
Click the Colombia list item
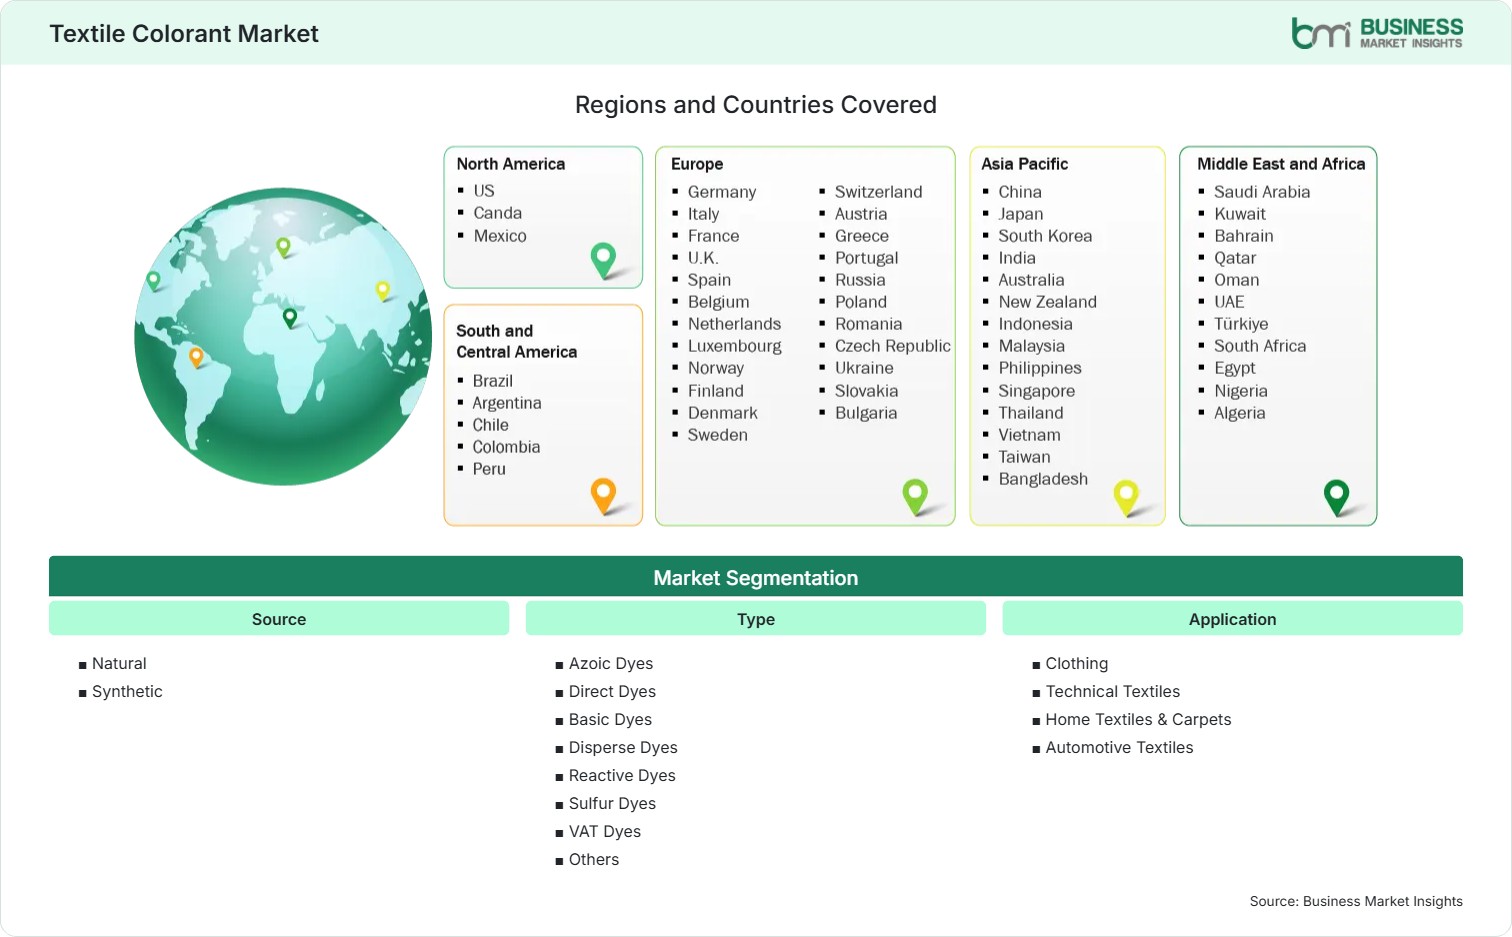506,447
